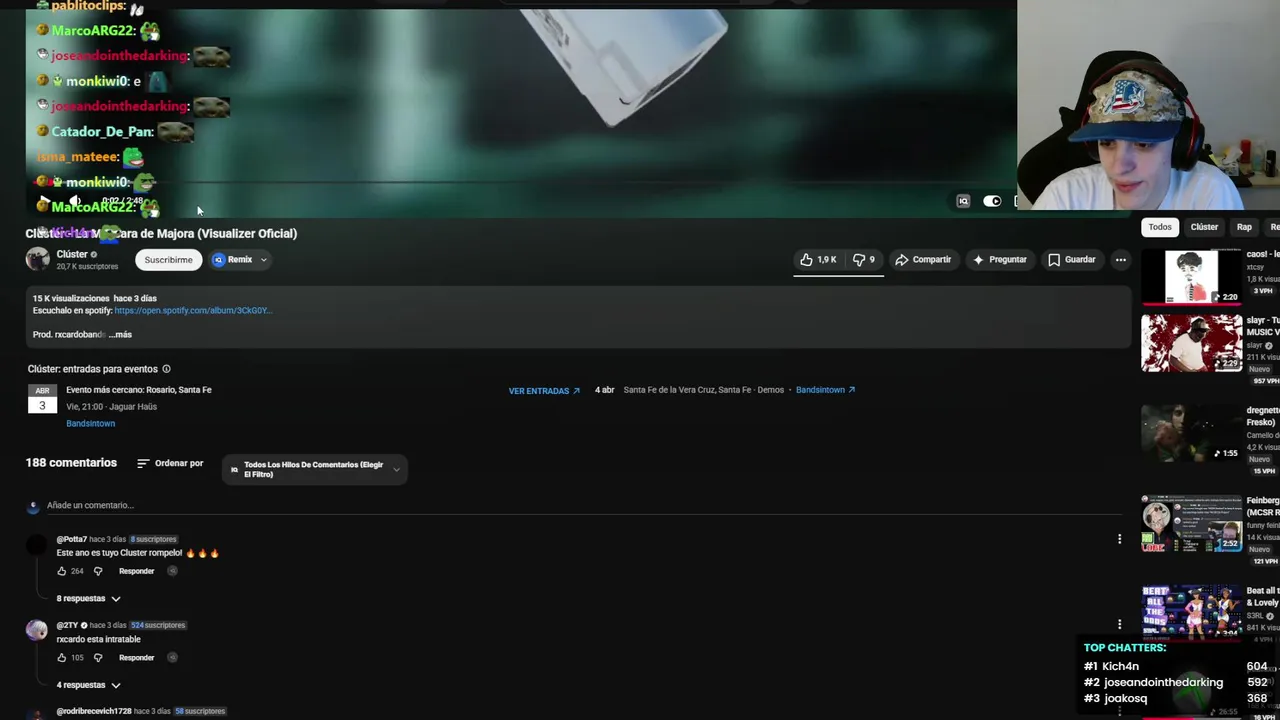The image size is (1280, 720).
Task: Expand 8 respuestas under @Potta7
Action: point(88,599)
